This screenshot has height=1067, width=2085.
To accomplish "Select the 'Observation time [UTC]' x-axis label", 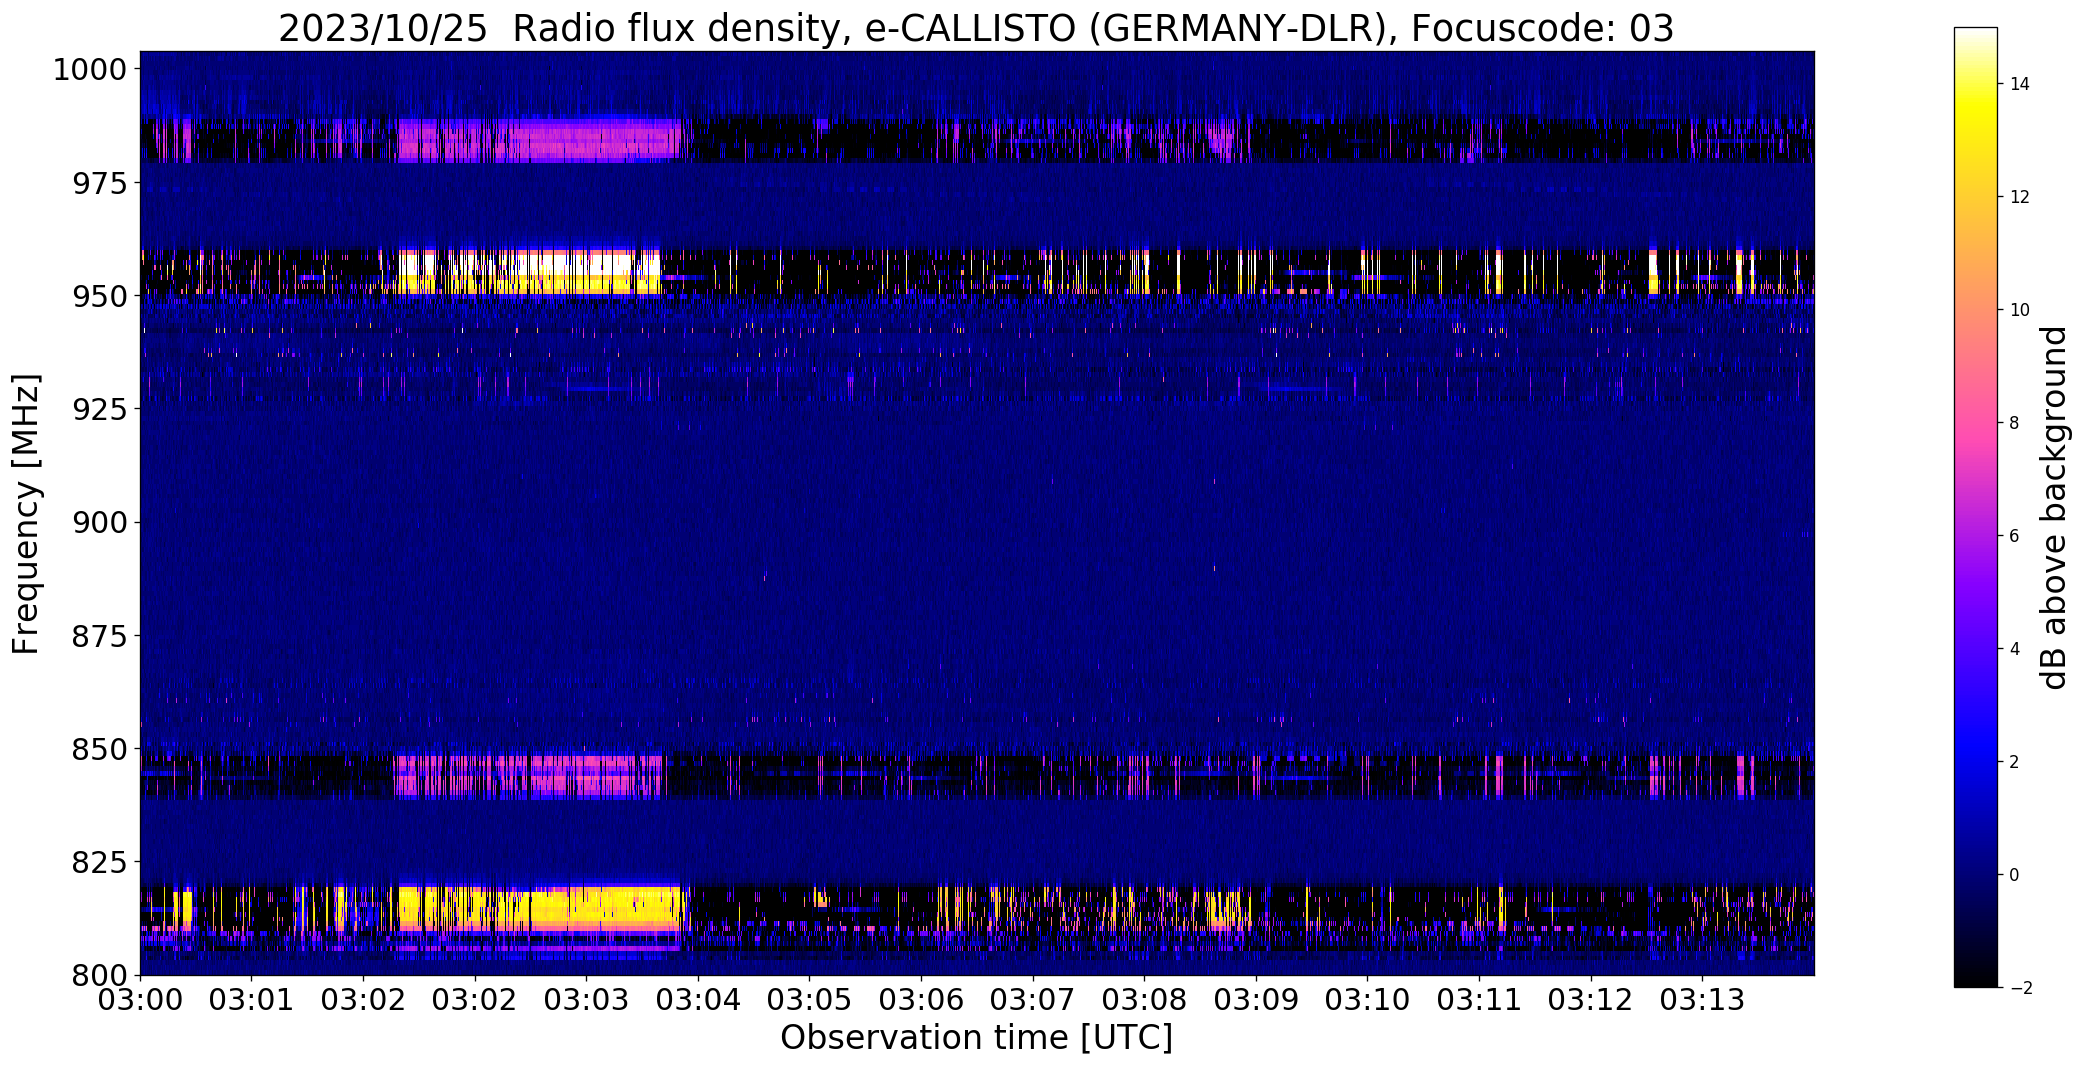I will [976, 1038].
